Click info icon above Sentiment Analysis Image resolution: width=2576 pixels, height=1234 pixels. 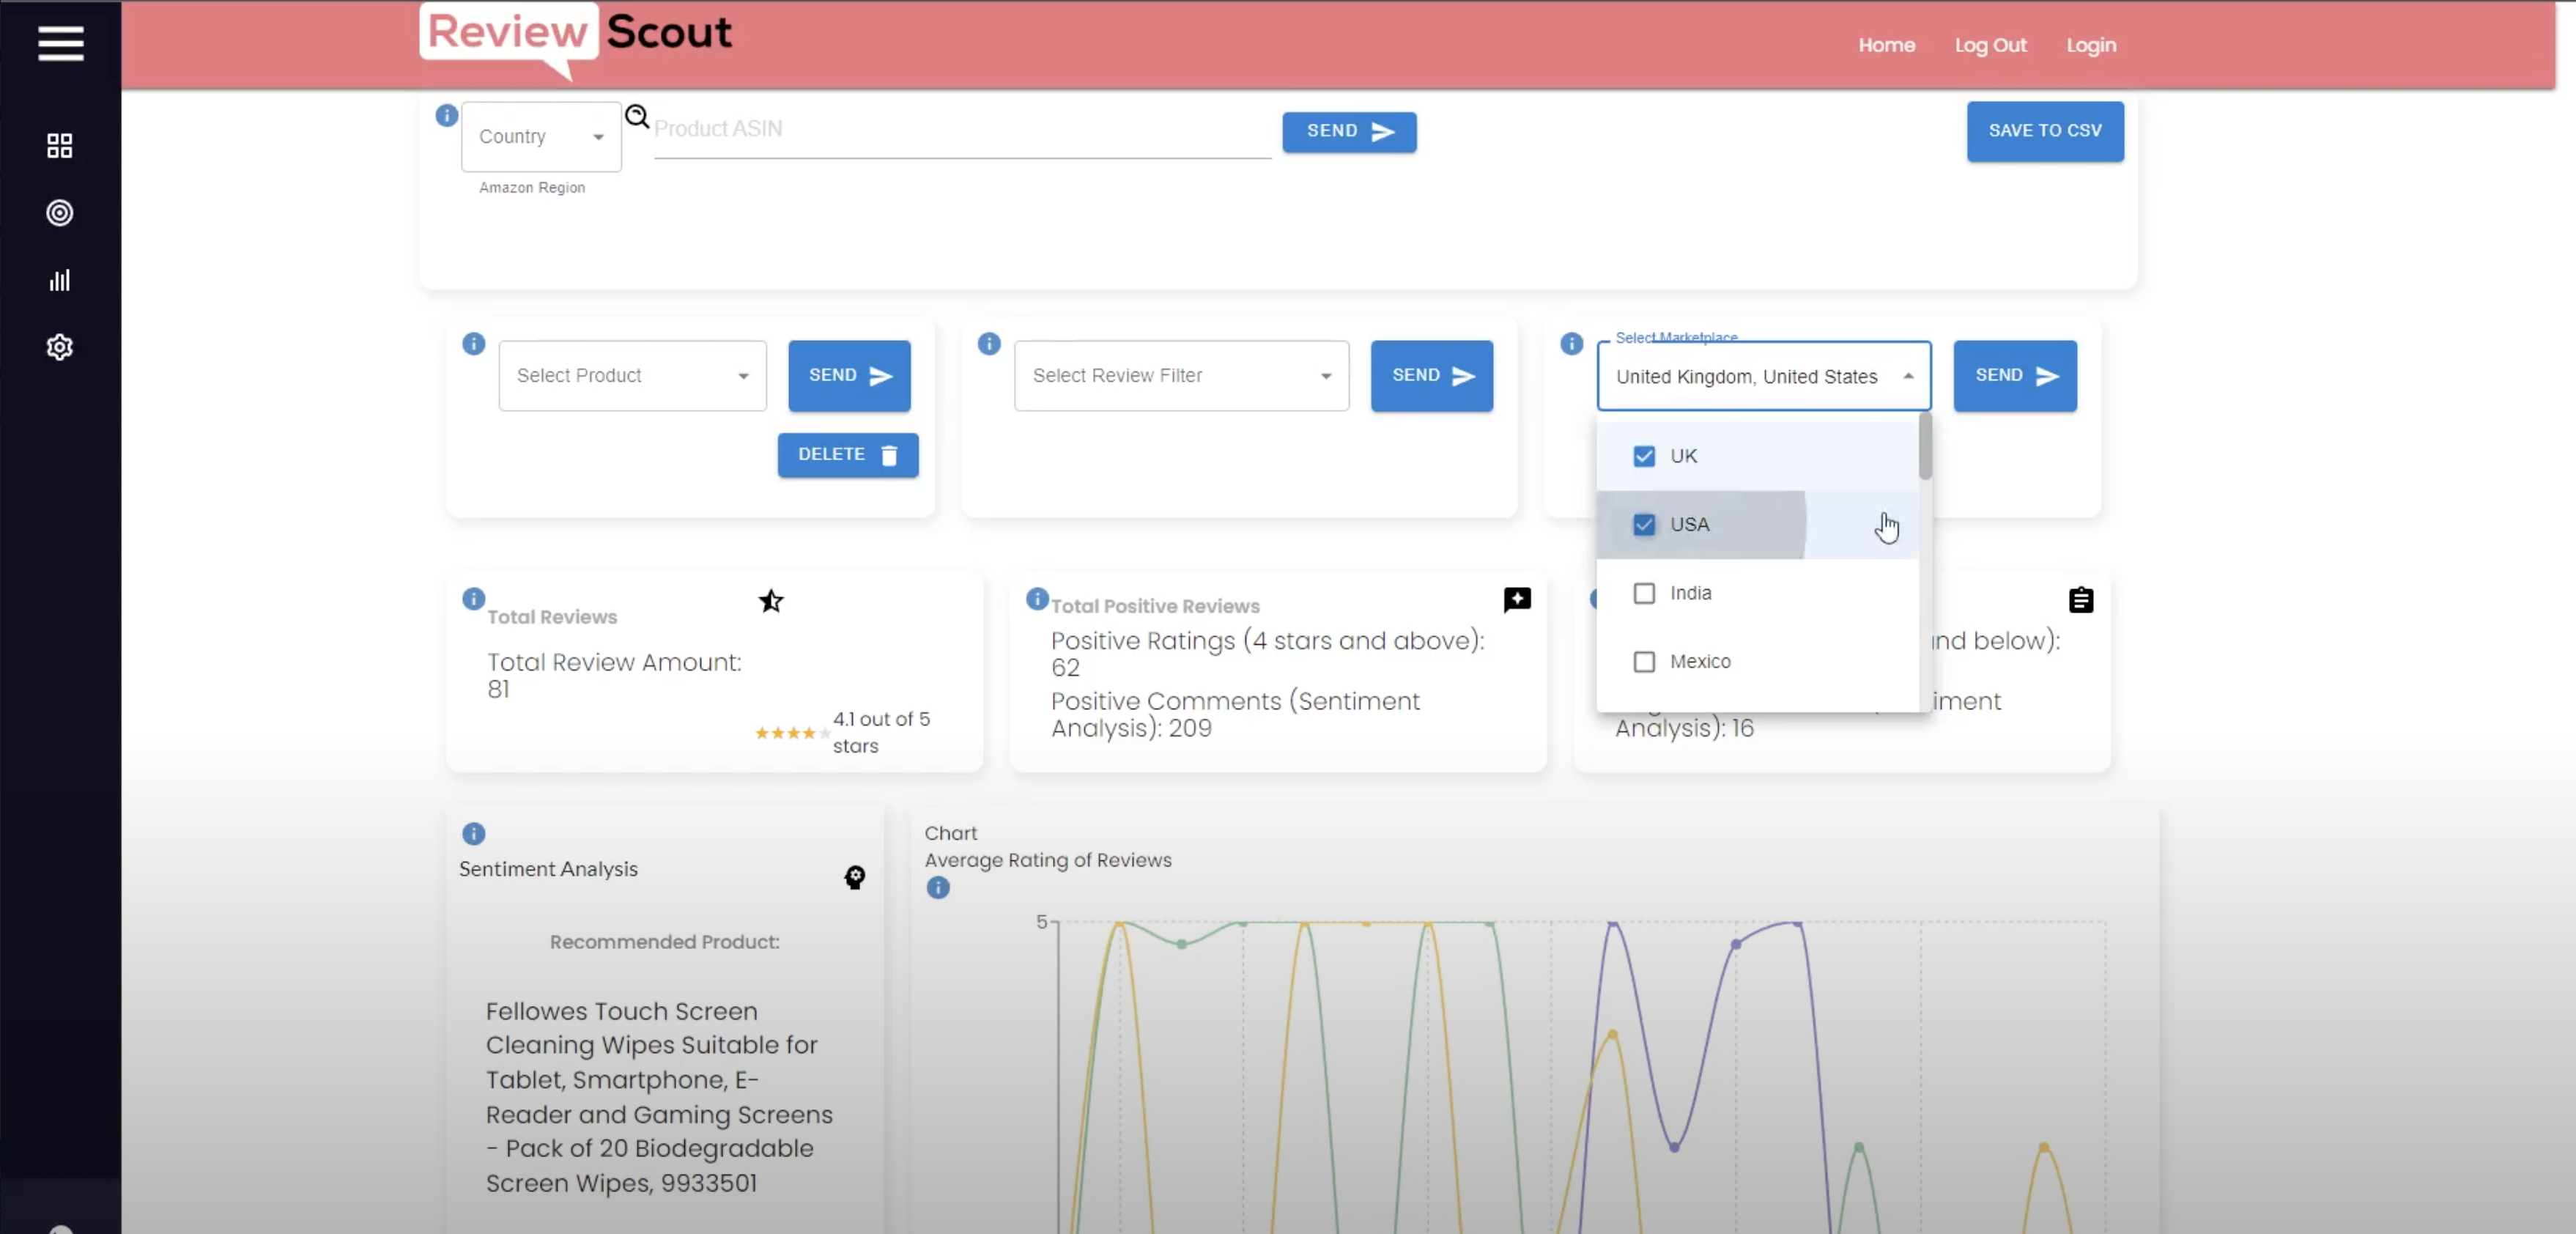tap(474, 834)
